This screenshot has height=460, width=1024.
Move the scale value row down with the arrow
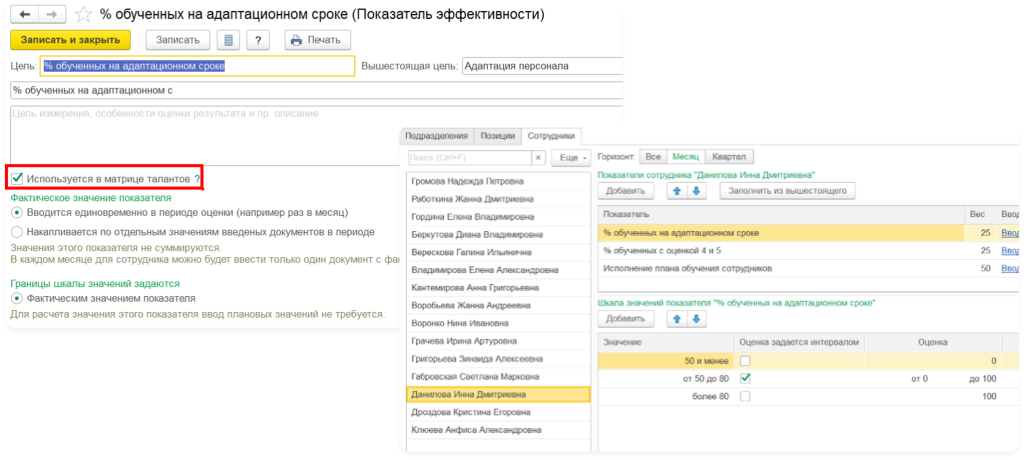(697, 318)
